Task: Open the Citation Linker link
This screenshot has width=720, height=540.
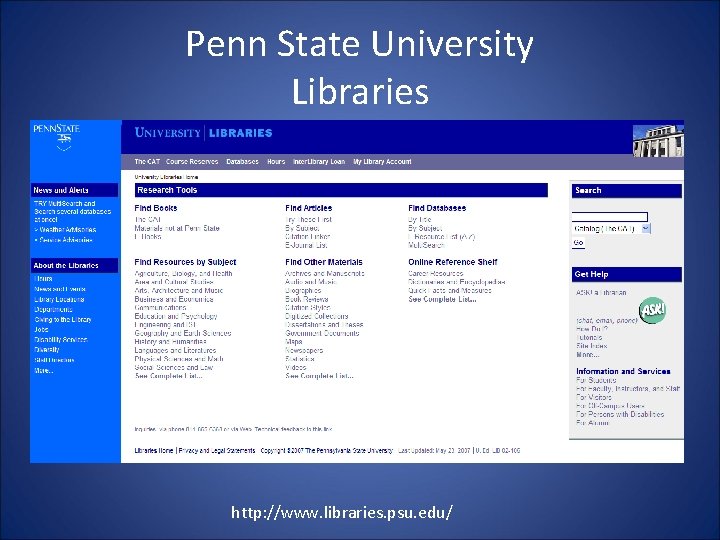Action: [308, 237]
